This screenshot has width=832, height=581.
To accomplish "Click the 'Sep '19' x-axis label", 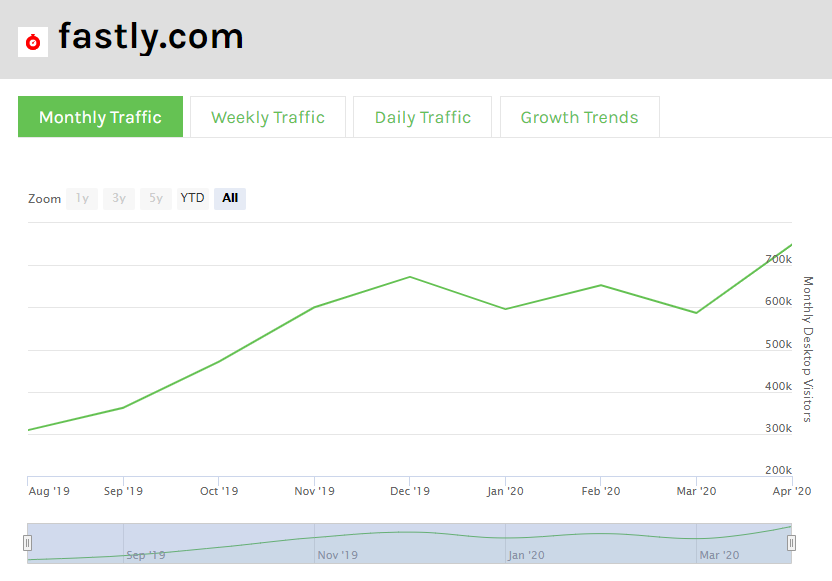I will (x=123, y=491).
